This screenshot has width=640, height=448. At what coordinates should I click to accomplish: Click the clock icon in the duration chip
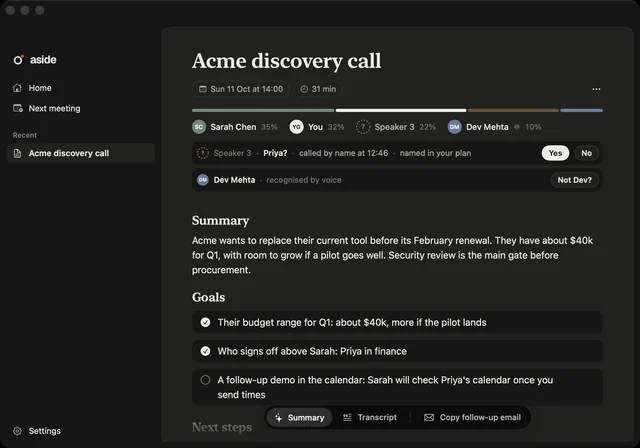304,89
